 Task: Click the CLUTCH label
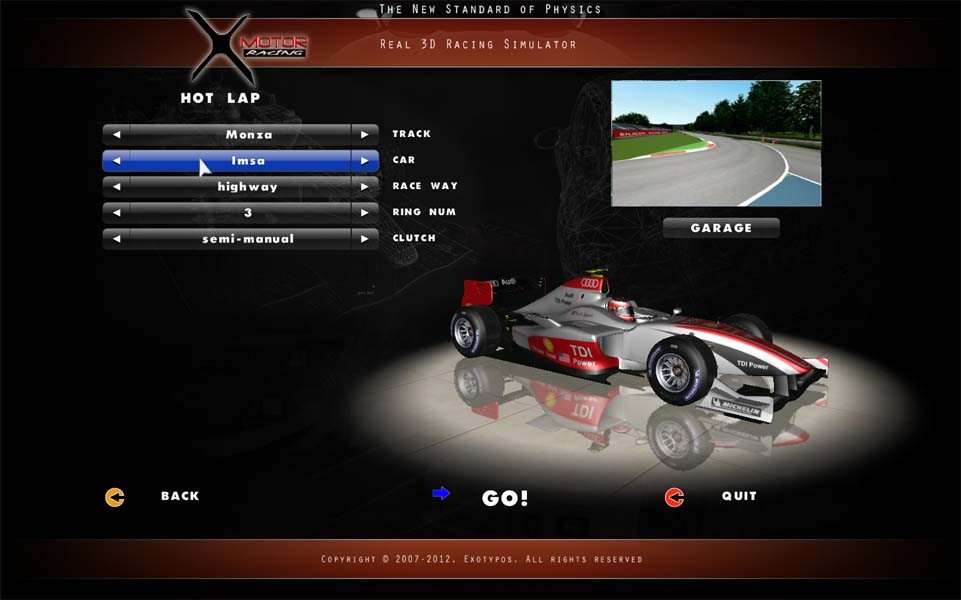click(414, 238)
